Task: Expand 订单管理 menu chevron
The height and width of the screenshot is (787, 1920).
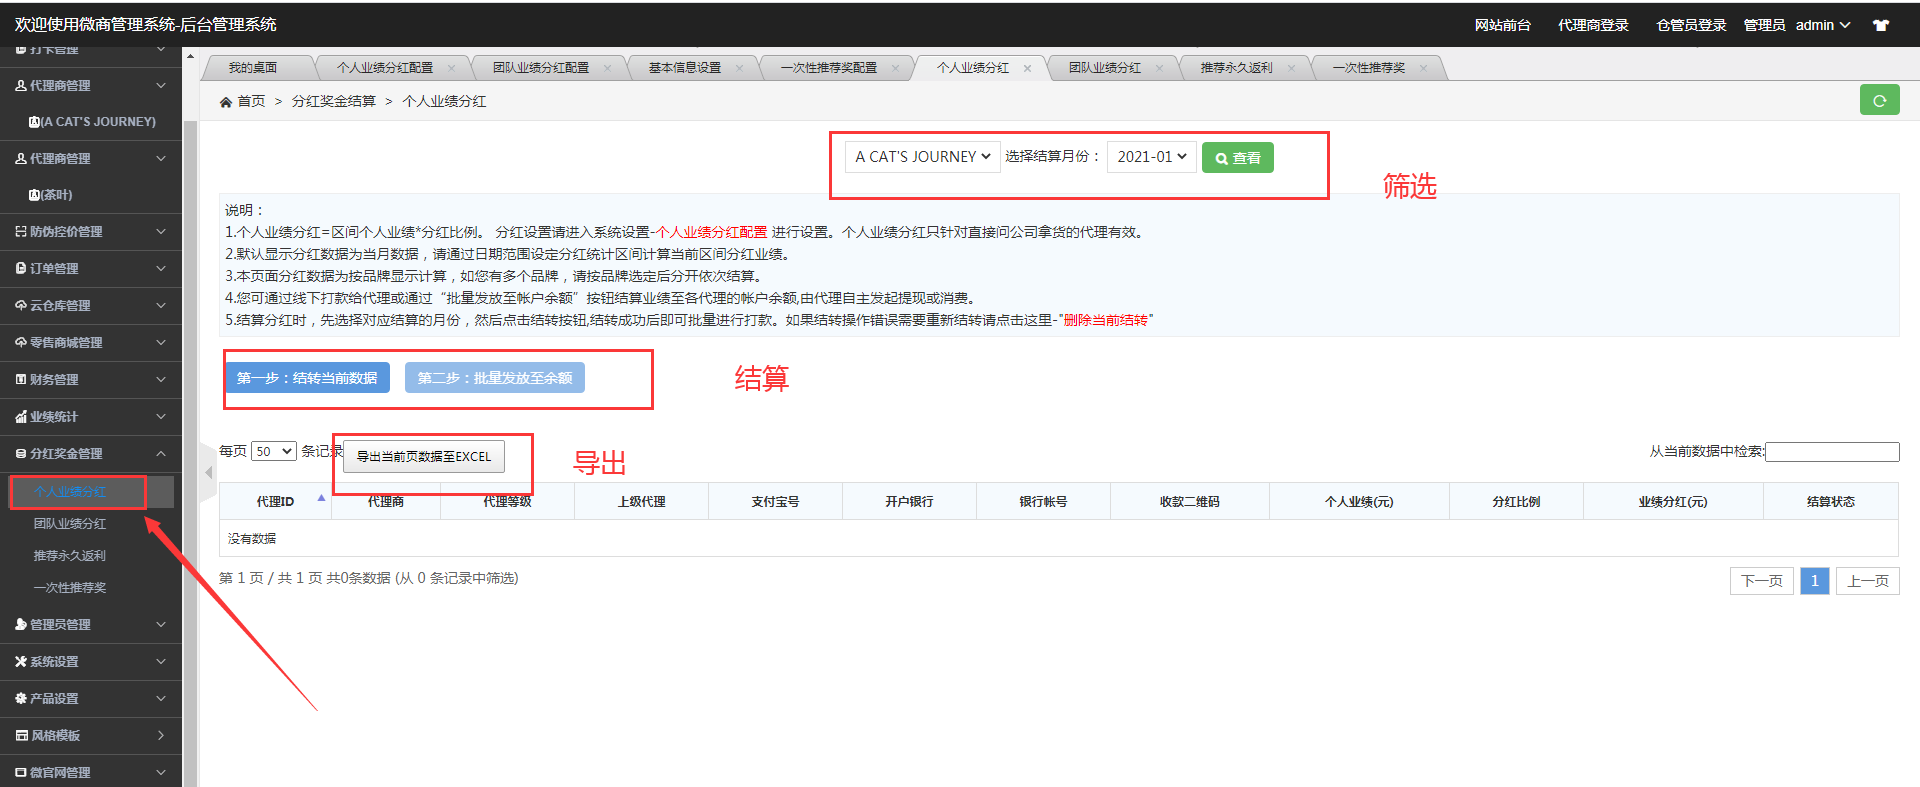Action: point(161,269)
